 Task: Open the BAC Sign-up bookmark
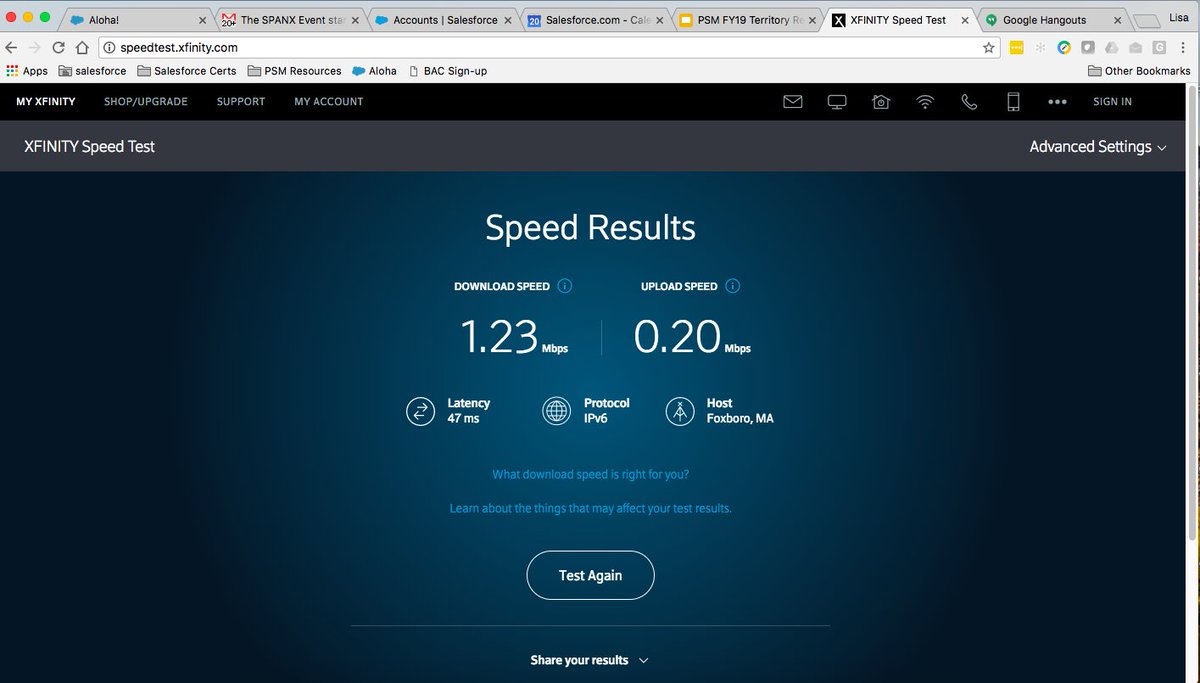tap(447, 71)
